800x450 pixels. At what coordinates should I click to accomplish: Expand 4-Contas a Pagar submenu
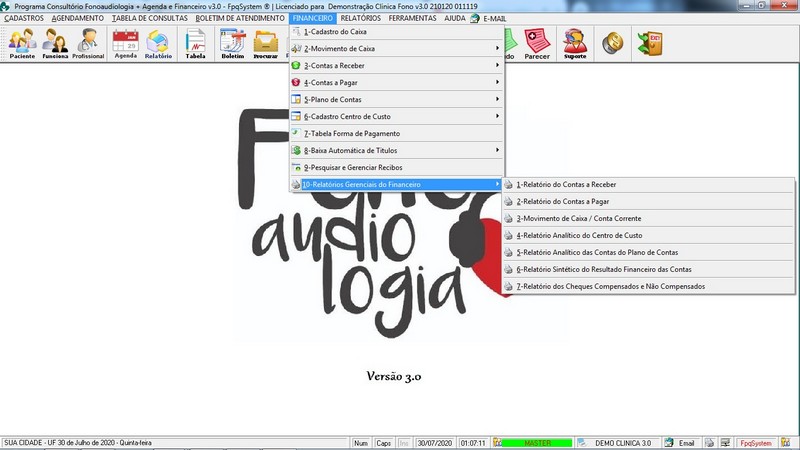397,82
